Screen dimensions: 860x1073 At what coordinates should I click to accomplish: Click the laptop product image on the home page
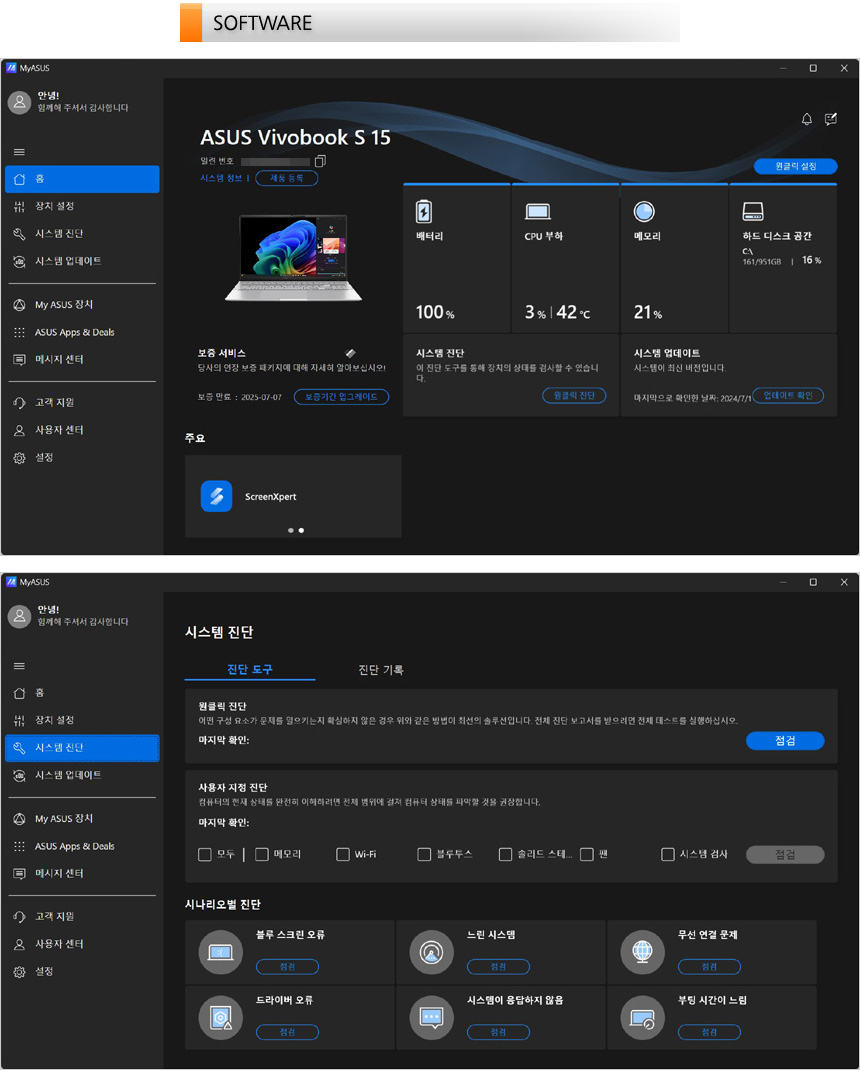click(293, 259)
